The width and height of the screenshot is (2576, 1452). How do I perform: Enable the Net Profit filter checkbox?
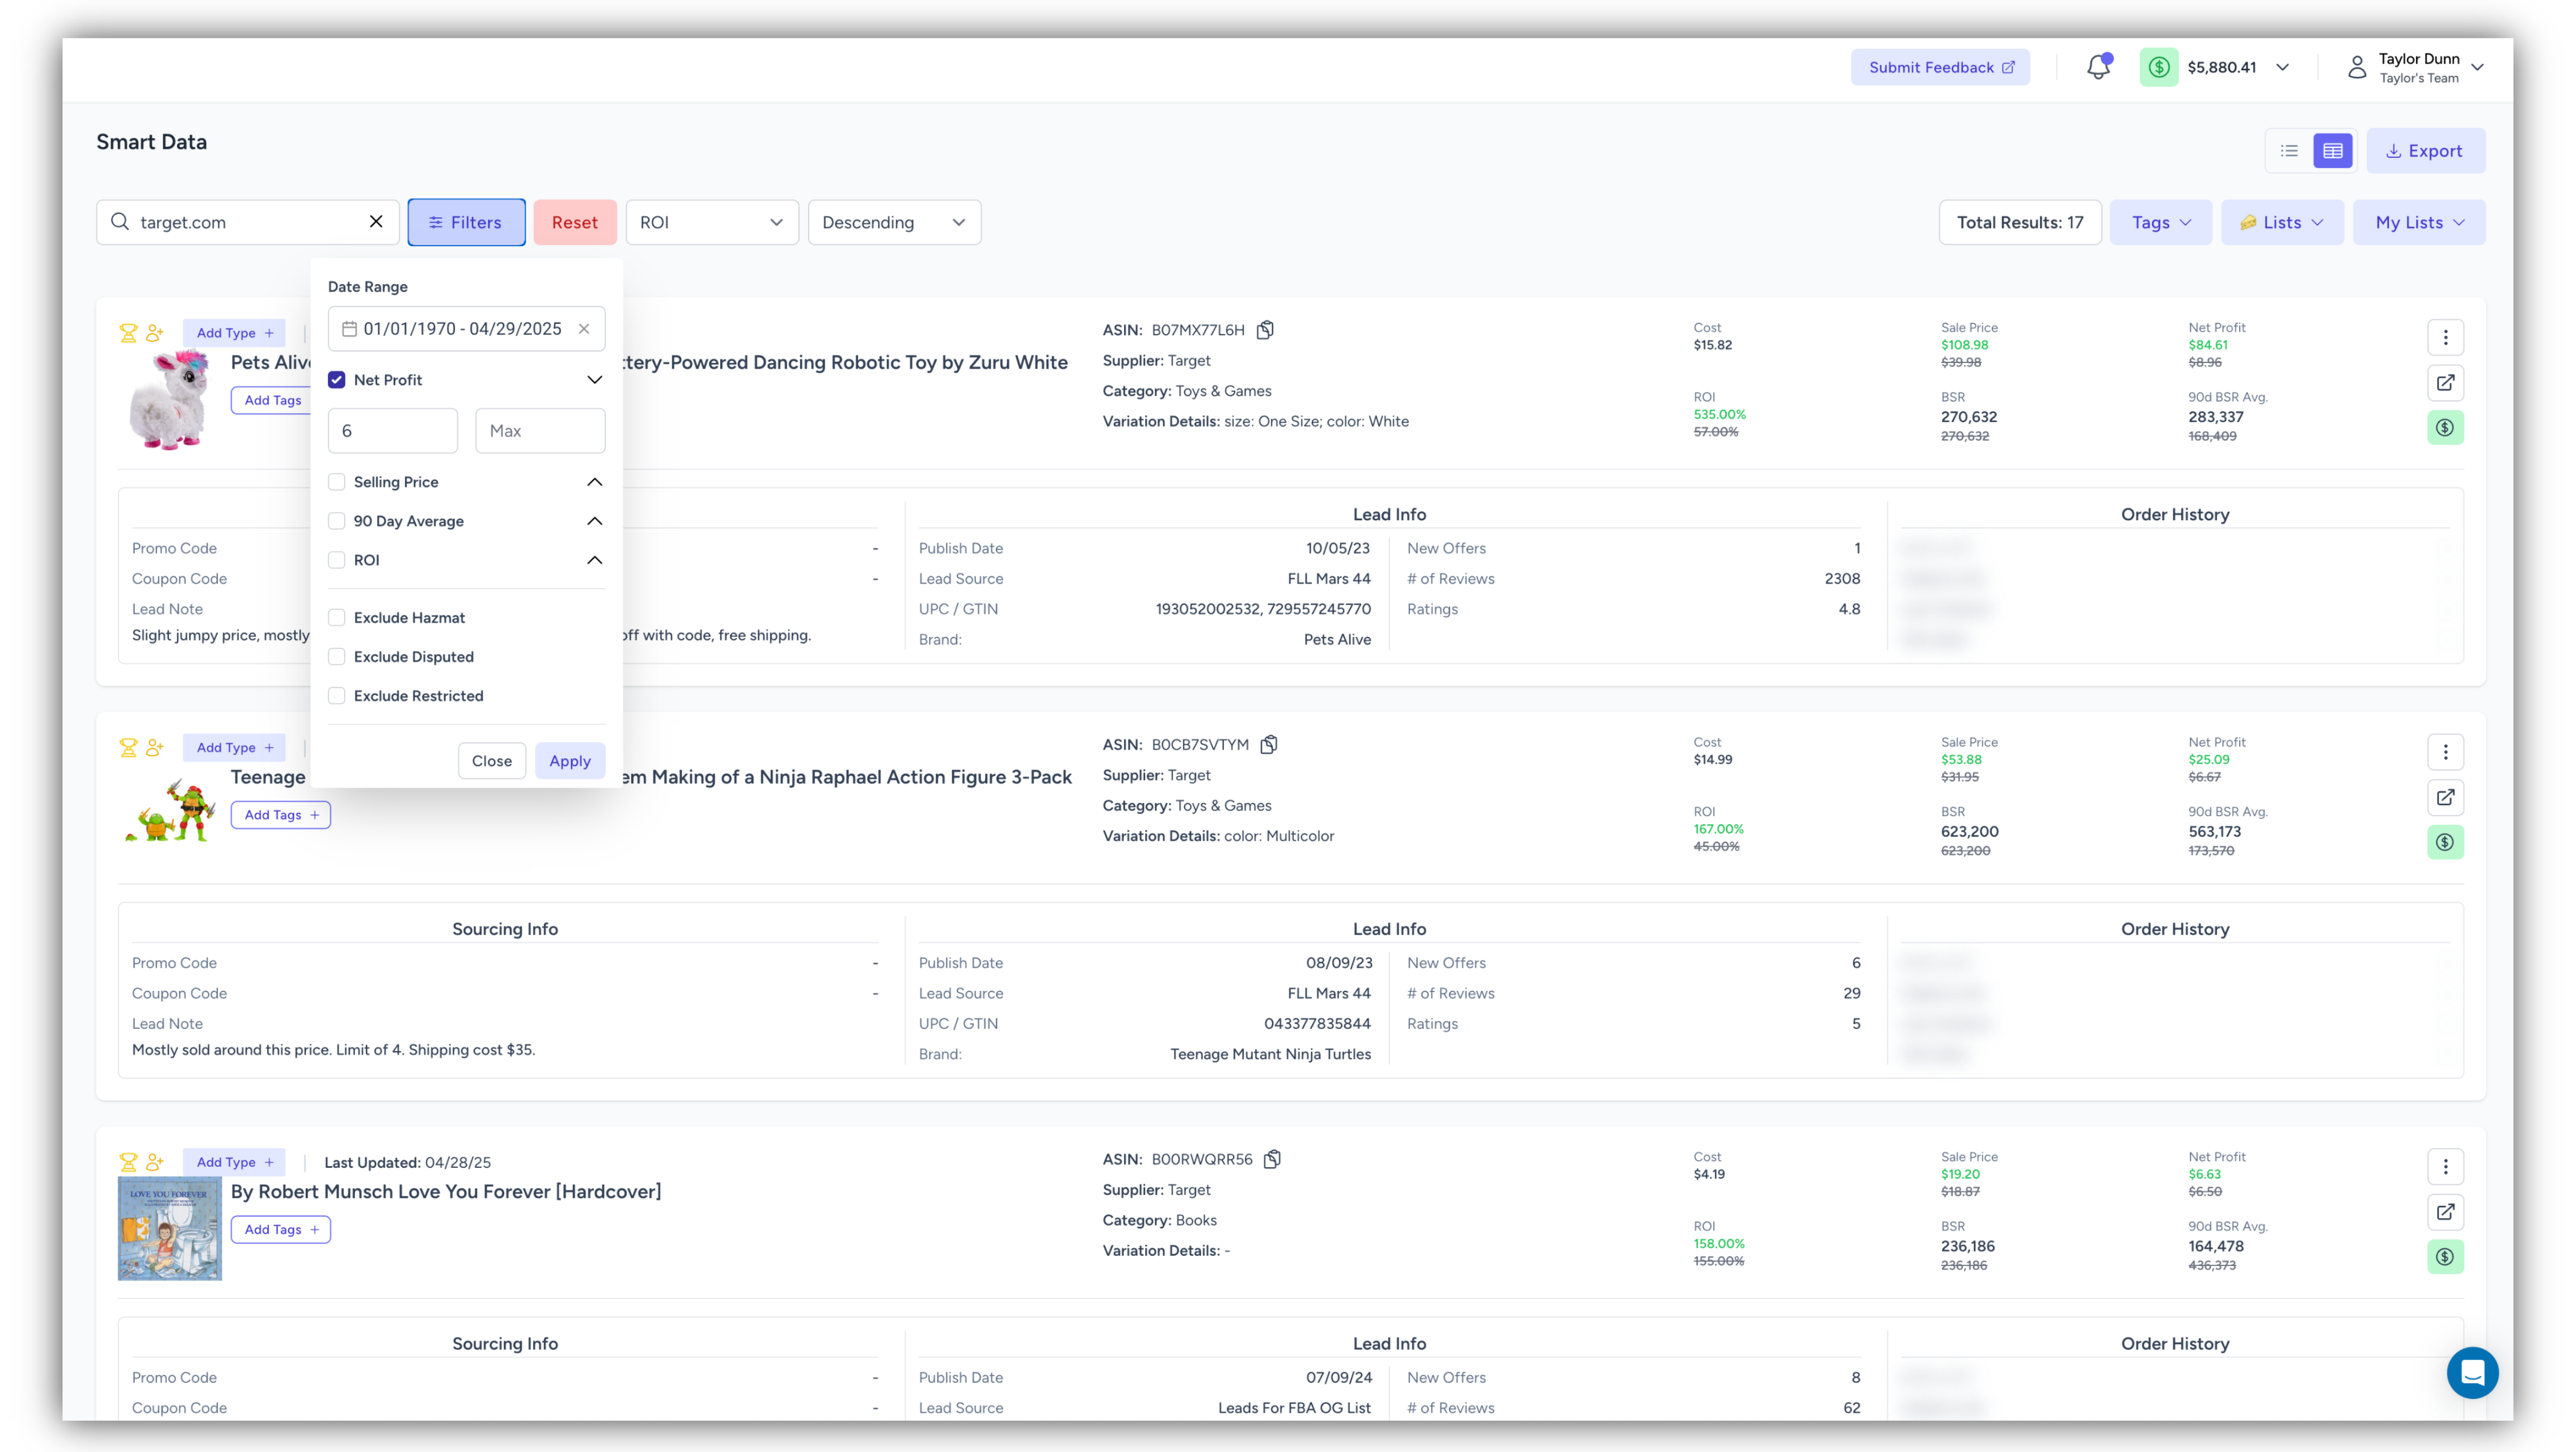click(x=337, y=380)
